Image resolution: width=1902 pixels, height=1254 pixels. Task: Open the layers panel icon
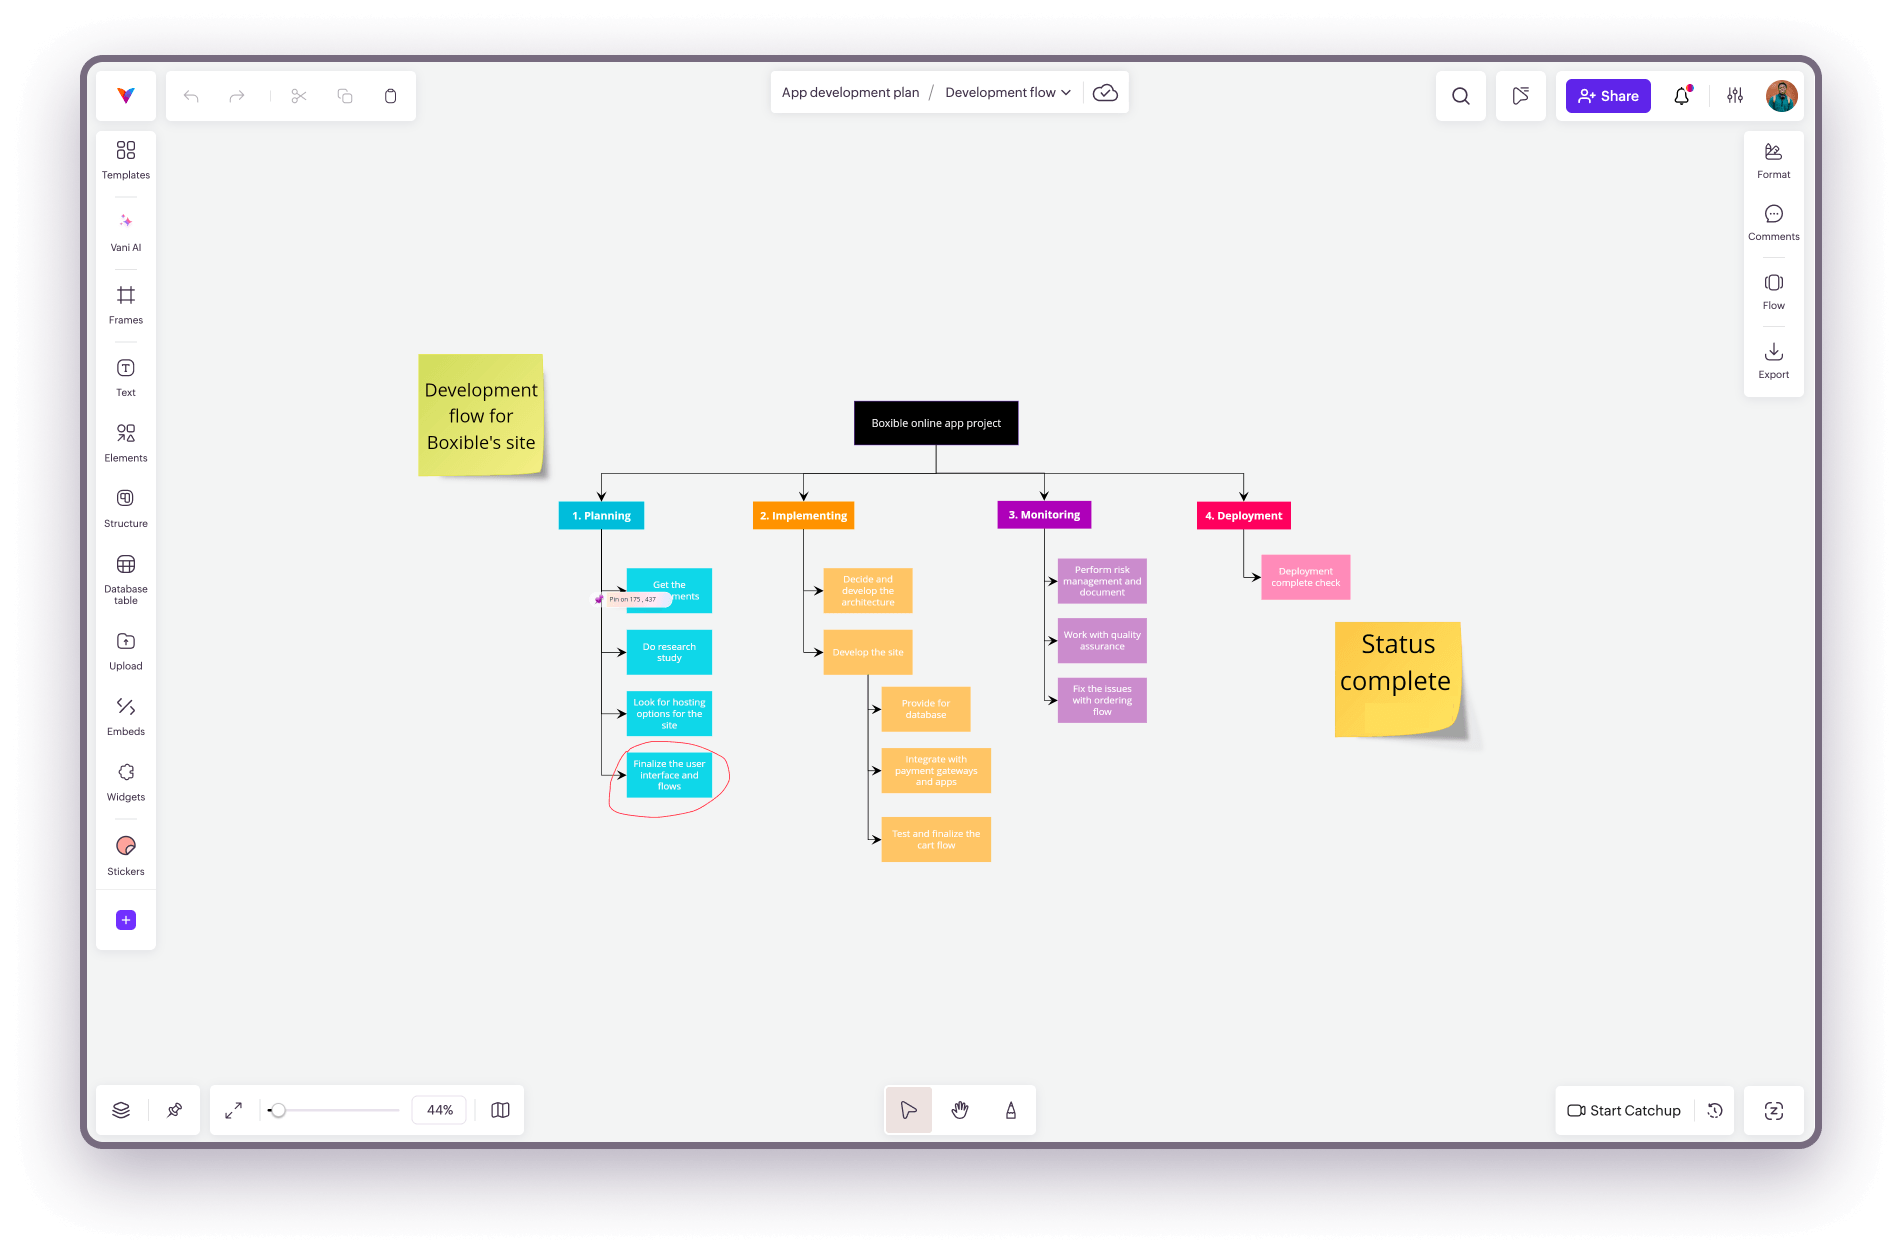pos(121,1110)
